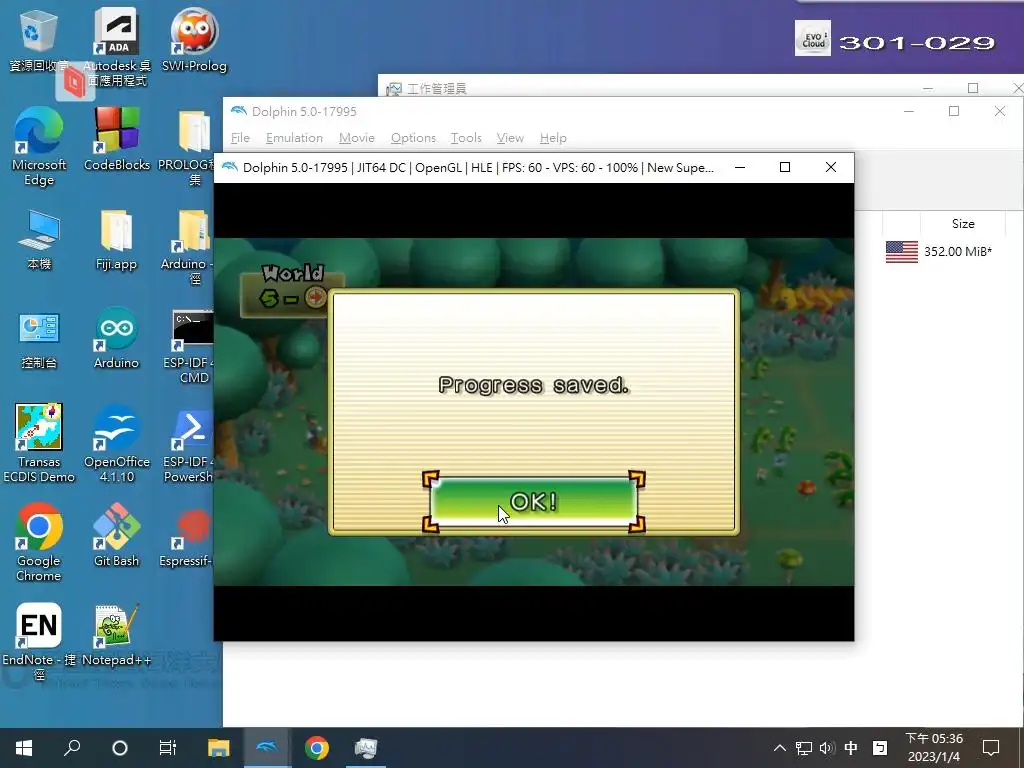The image size is (1024, 768).
Task: Launch SWI-Prolog from the desktop
Action: coord(194,40)
